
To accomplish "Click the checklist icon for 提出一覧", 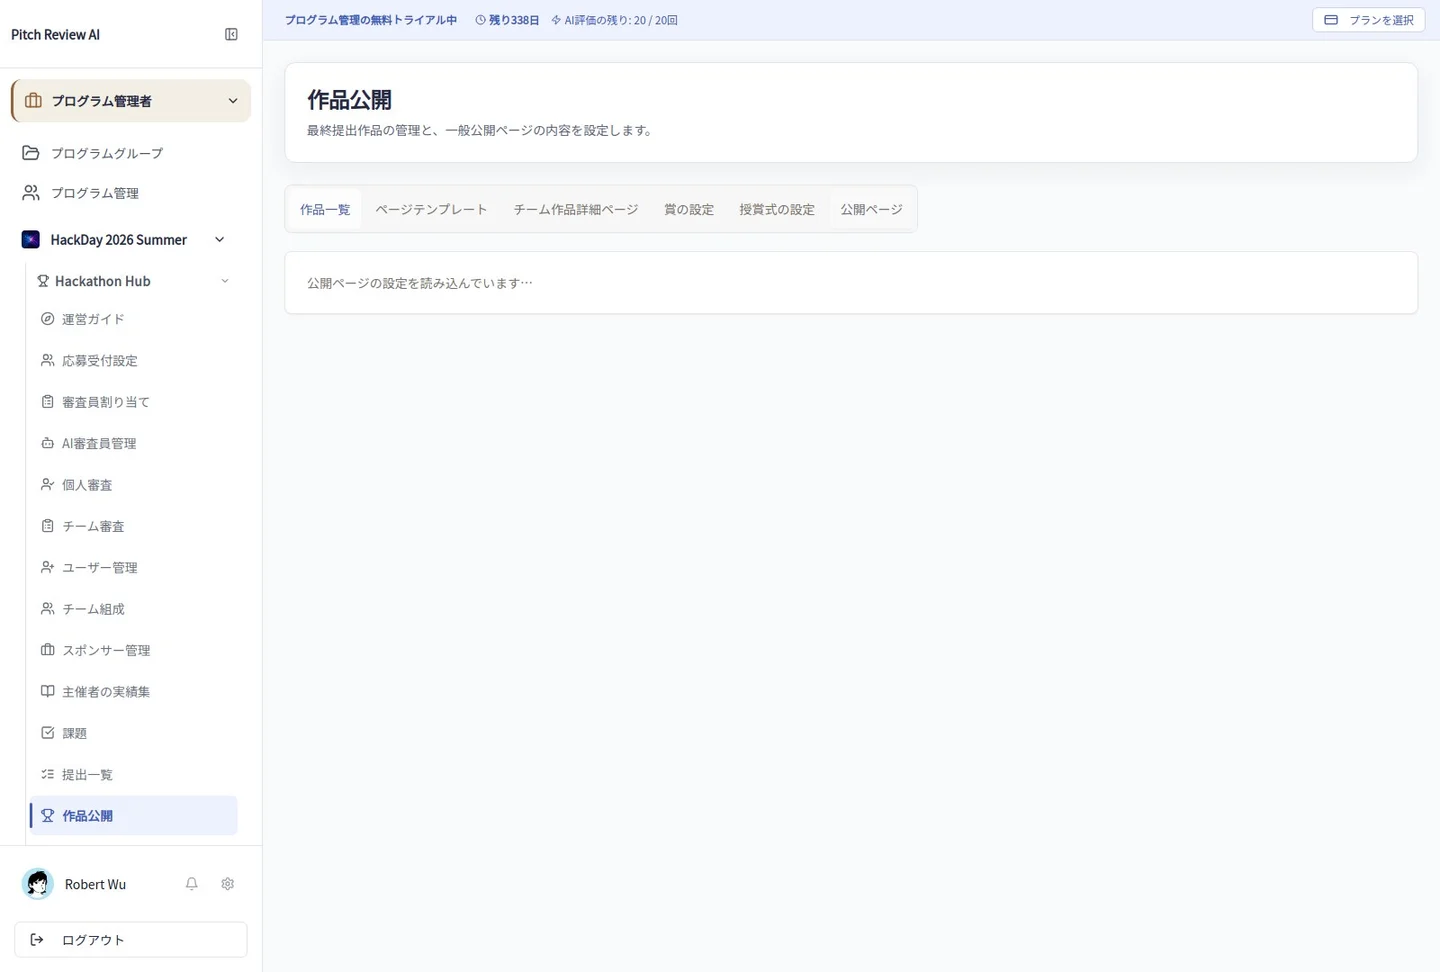I will pyautogui.click(x=47, y=775).
